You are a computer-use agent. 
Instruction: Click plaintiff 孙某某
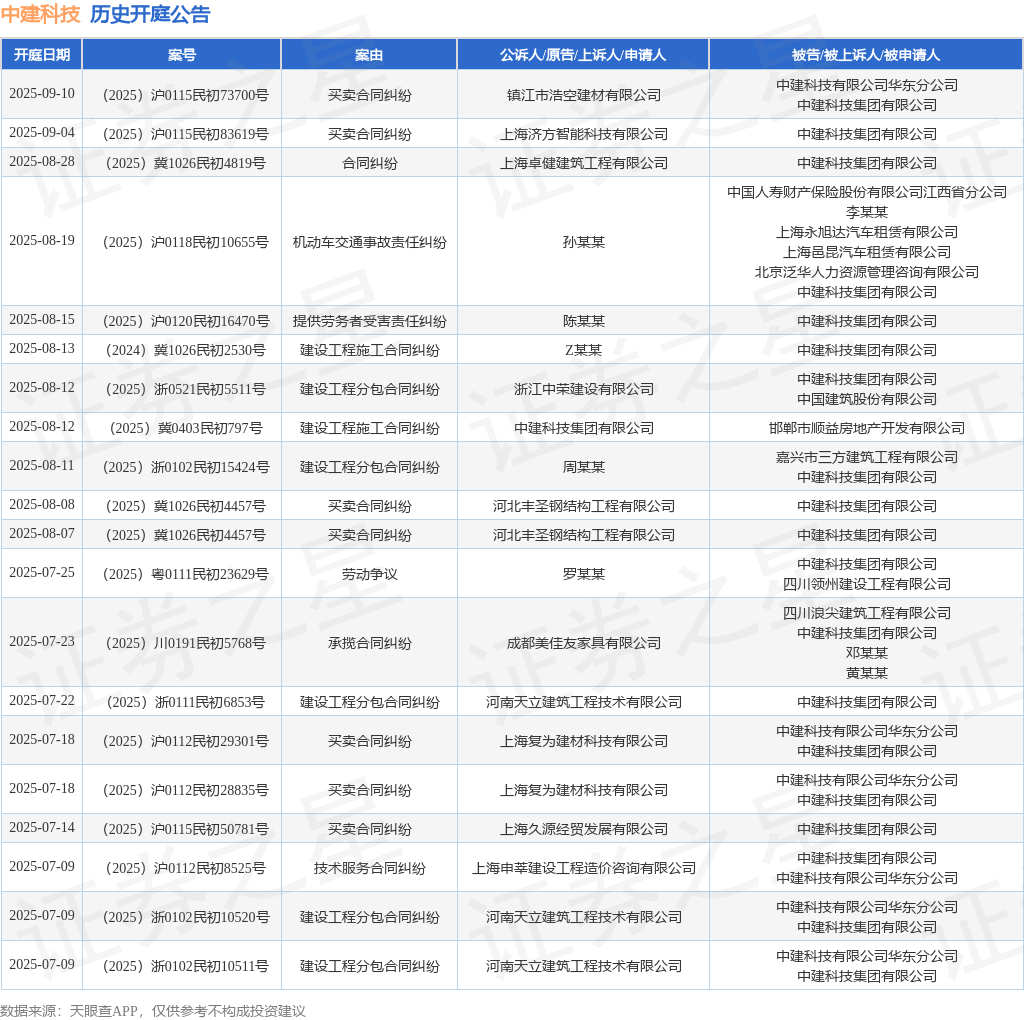tap(584, 242)
